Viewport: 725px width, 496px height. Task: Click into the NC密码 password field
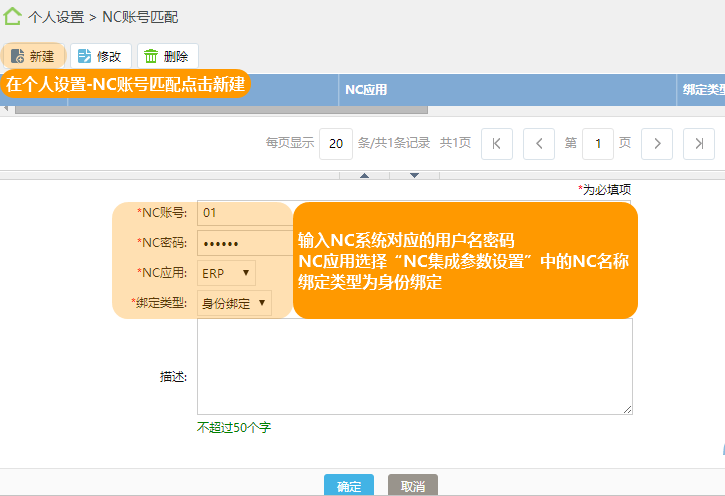243,243
